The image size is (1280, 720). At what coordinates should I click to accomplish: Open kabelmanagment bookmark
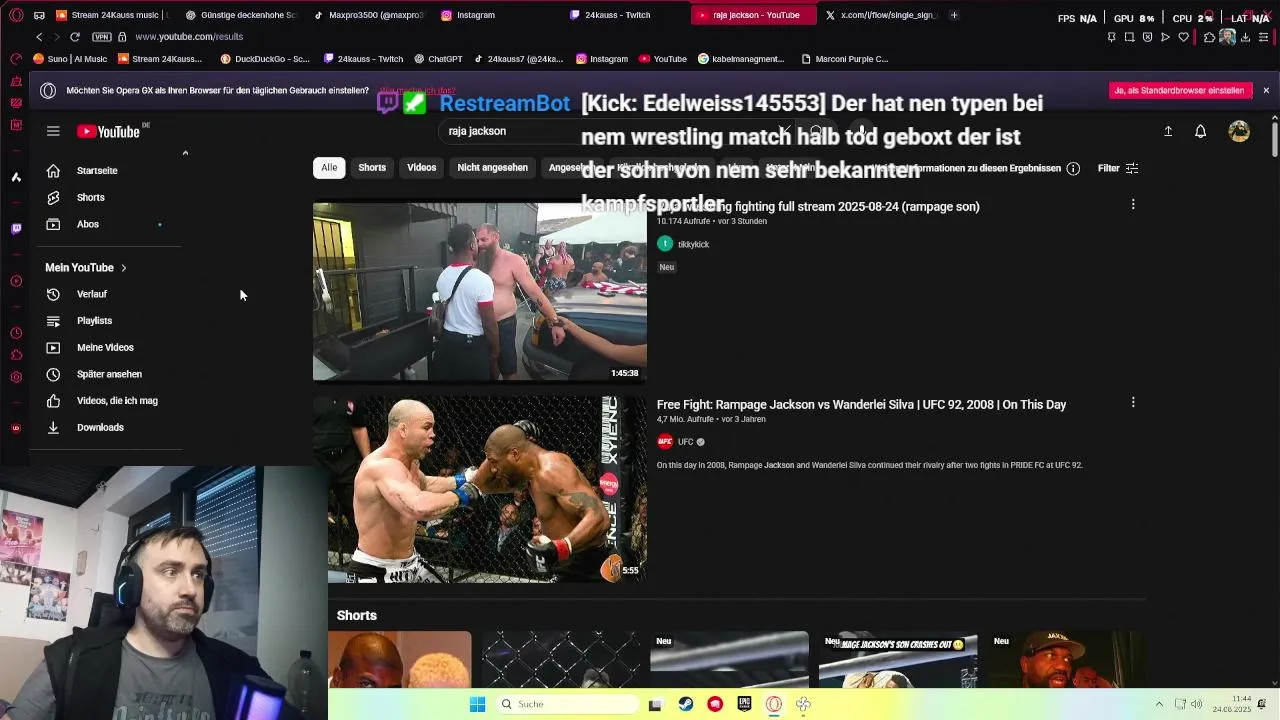tap(741, 59)
